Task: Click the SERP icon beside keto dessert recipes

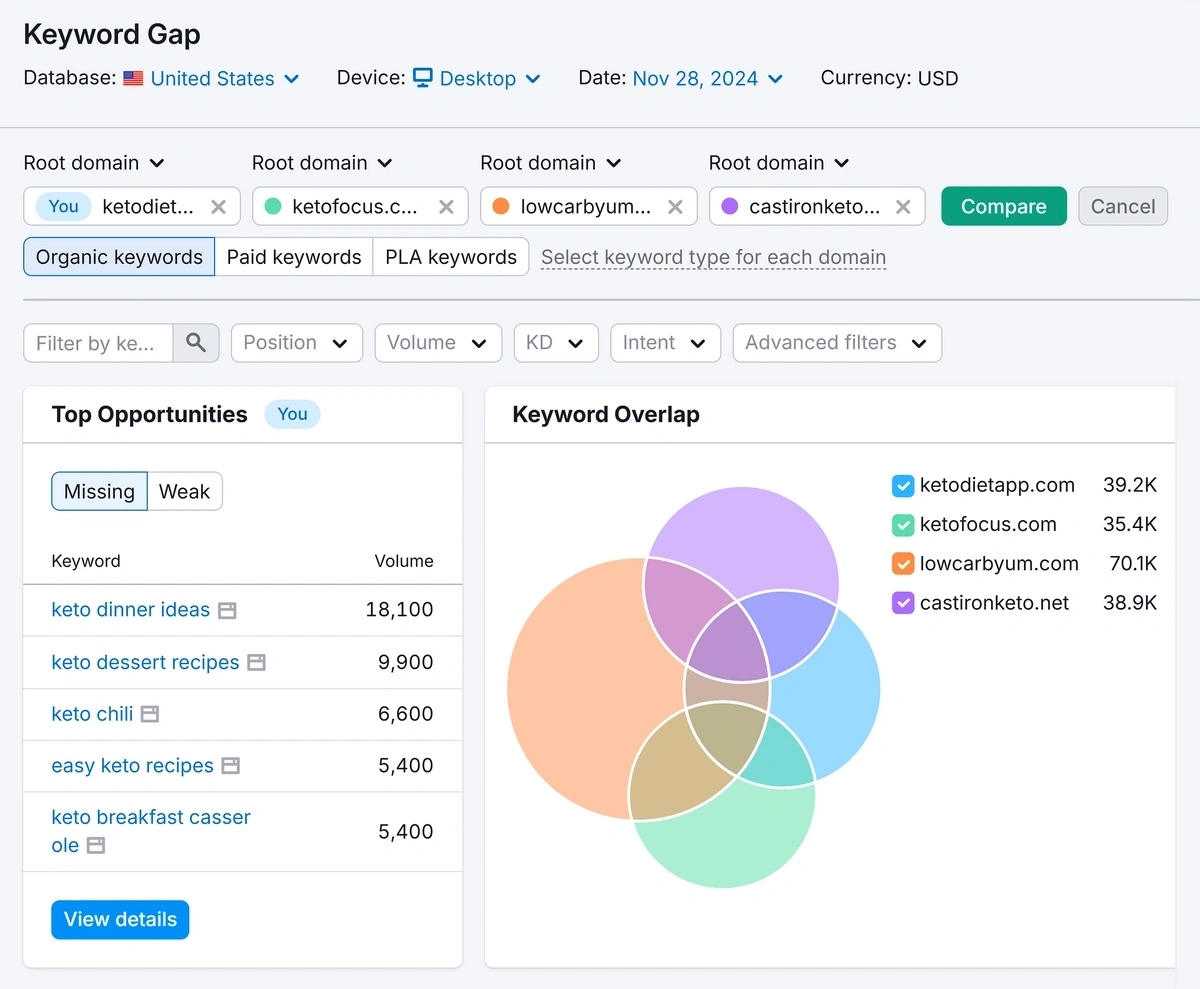Action: [256, 662]
